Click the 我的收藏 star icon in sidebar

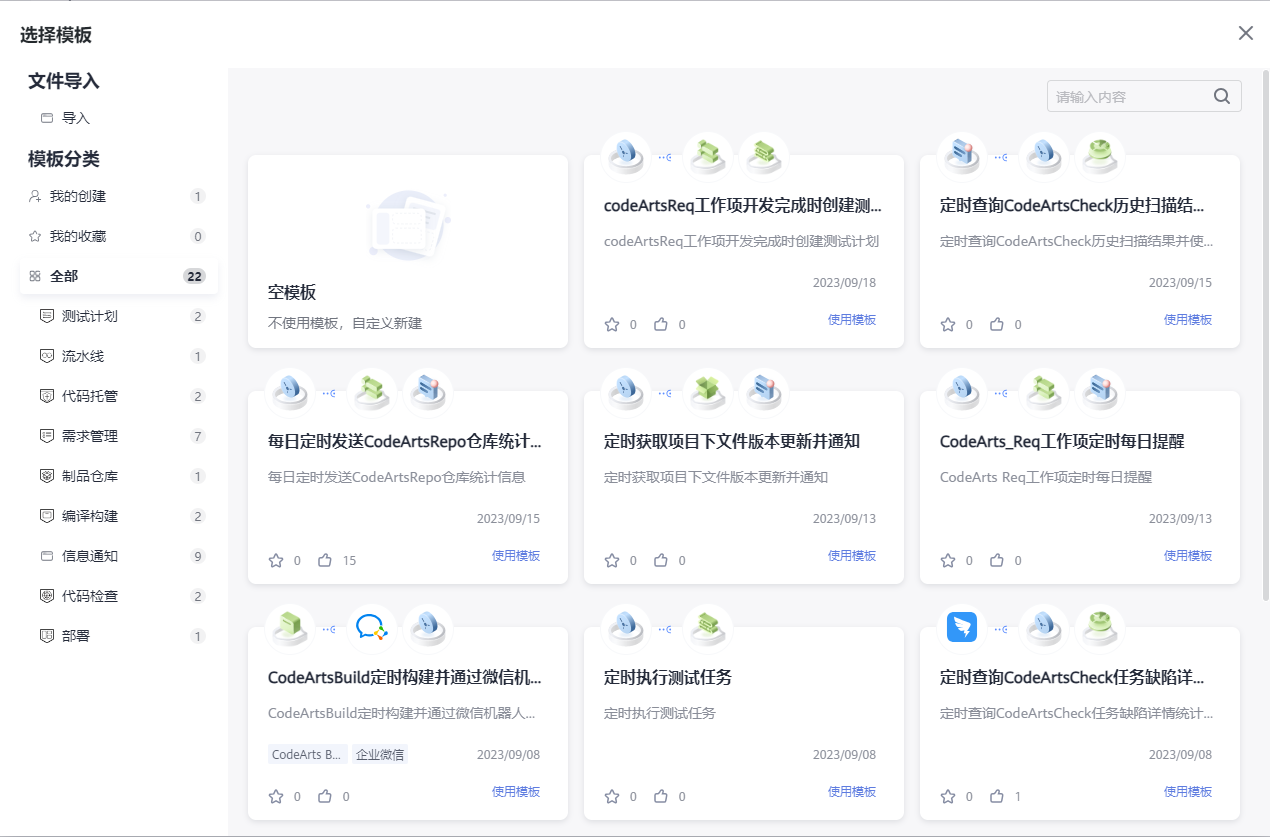point(35,236)
